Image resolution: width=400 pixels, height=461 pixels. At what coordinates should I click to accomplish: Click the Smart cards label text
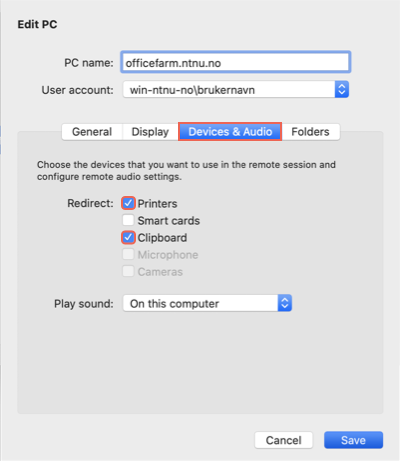pos(169,221)
